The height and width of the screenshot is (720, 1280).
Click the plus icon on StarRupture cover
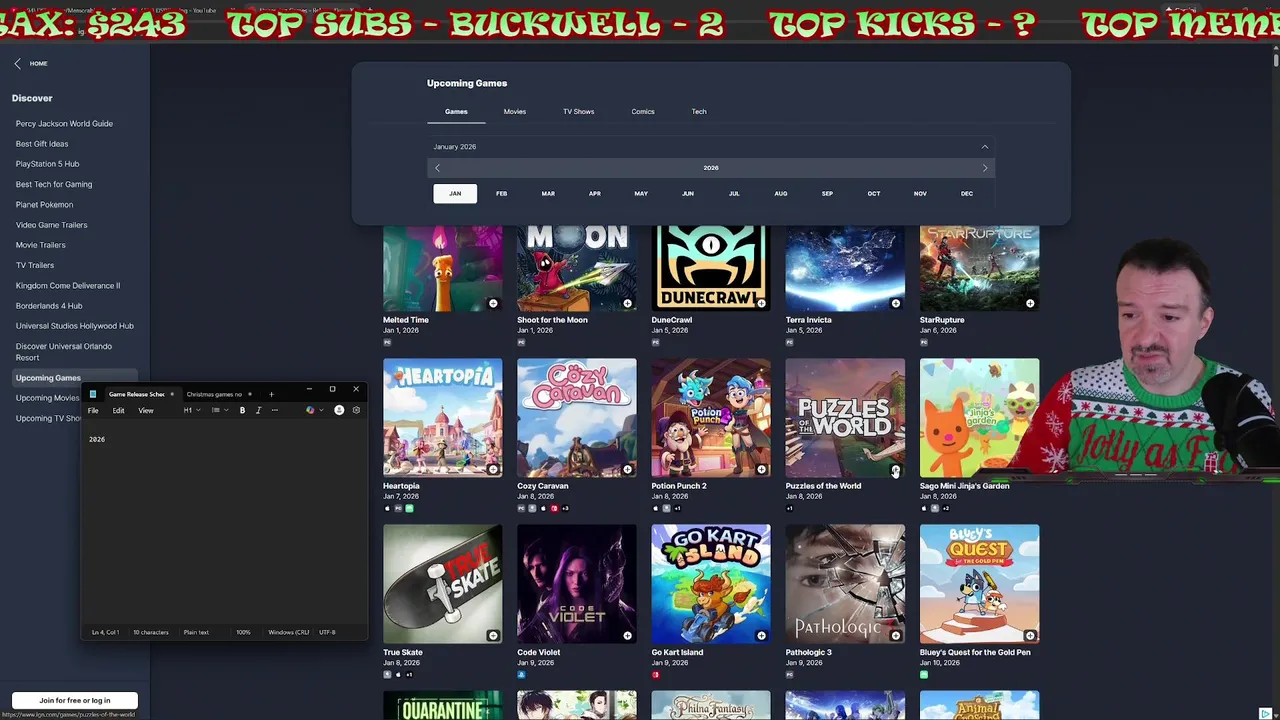pyautogui.click(x=1030, y=303)
